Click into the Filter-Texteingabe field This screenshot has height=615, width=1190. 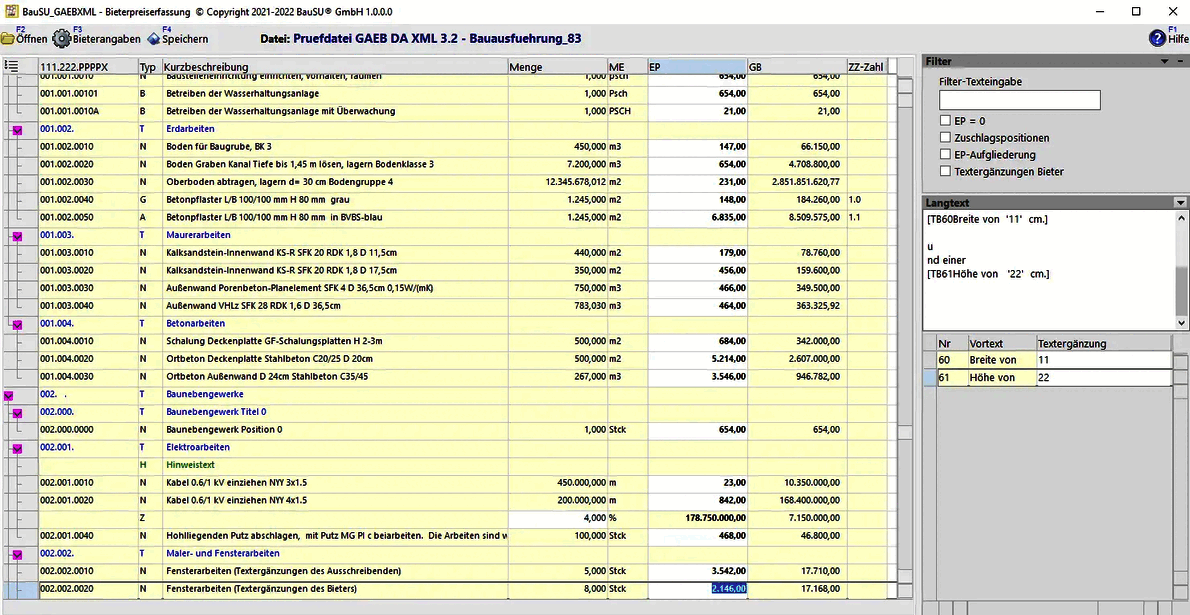(x=1019, y=99)
